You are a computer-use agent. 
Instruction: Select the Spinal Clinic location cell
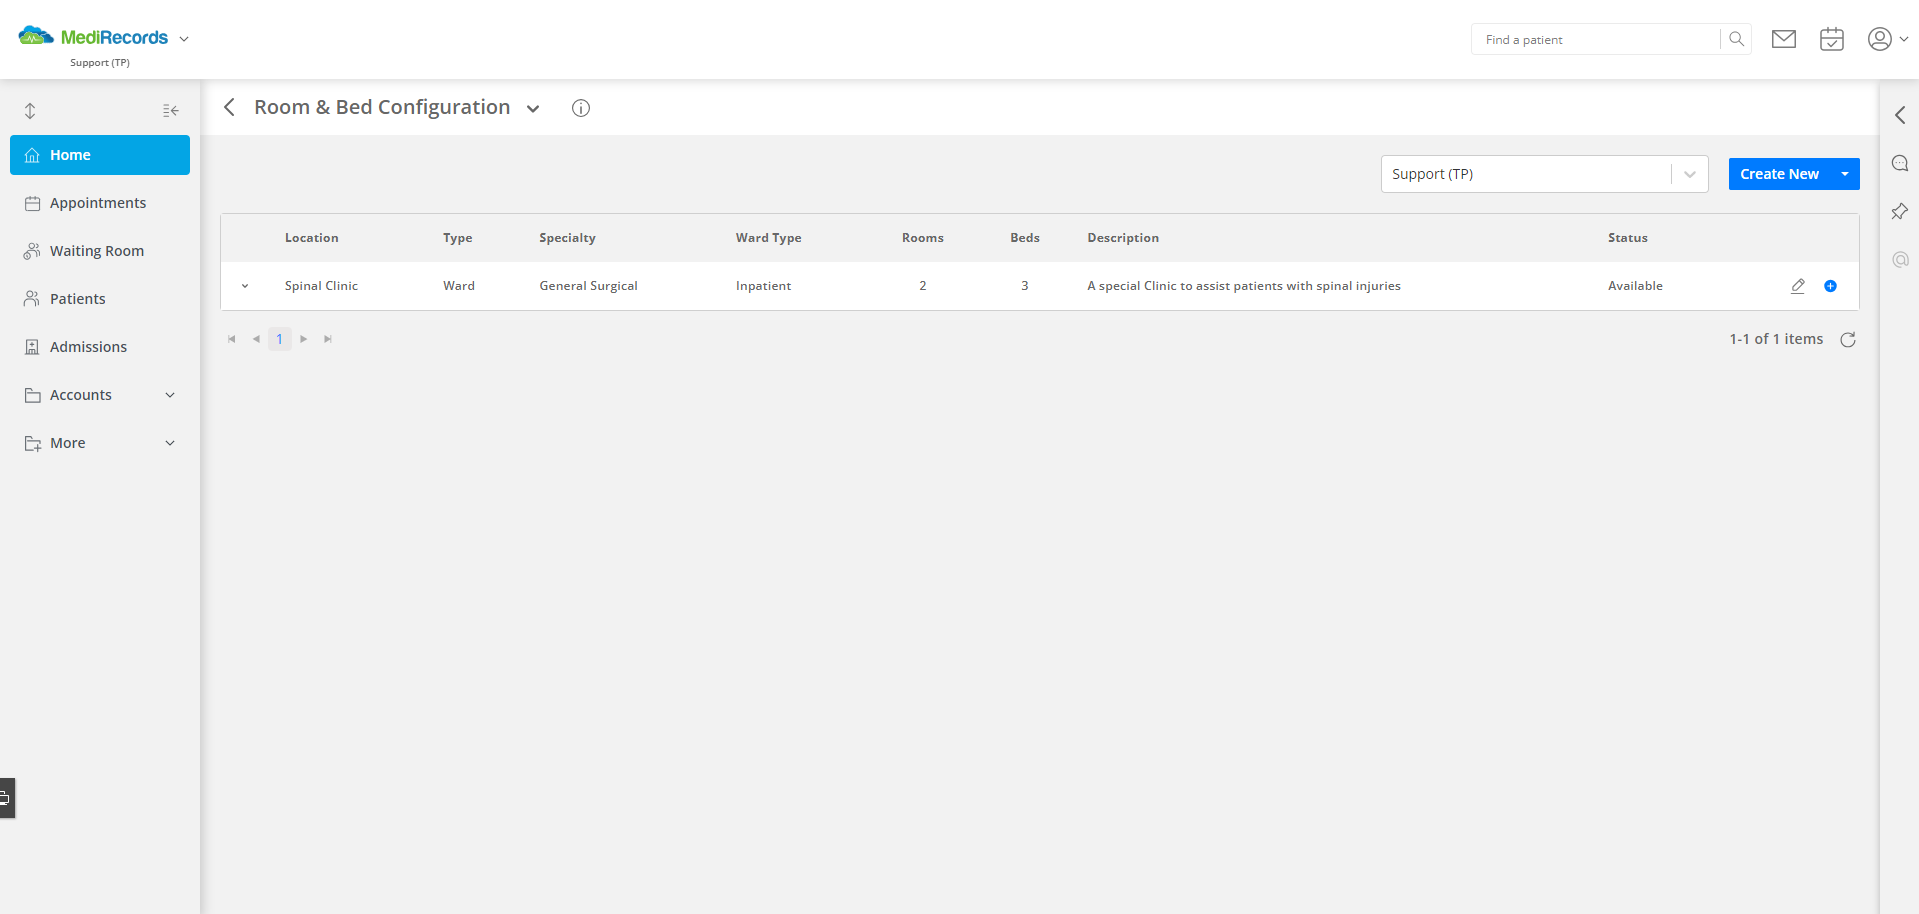click(x=321, y=286)
